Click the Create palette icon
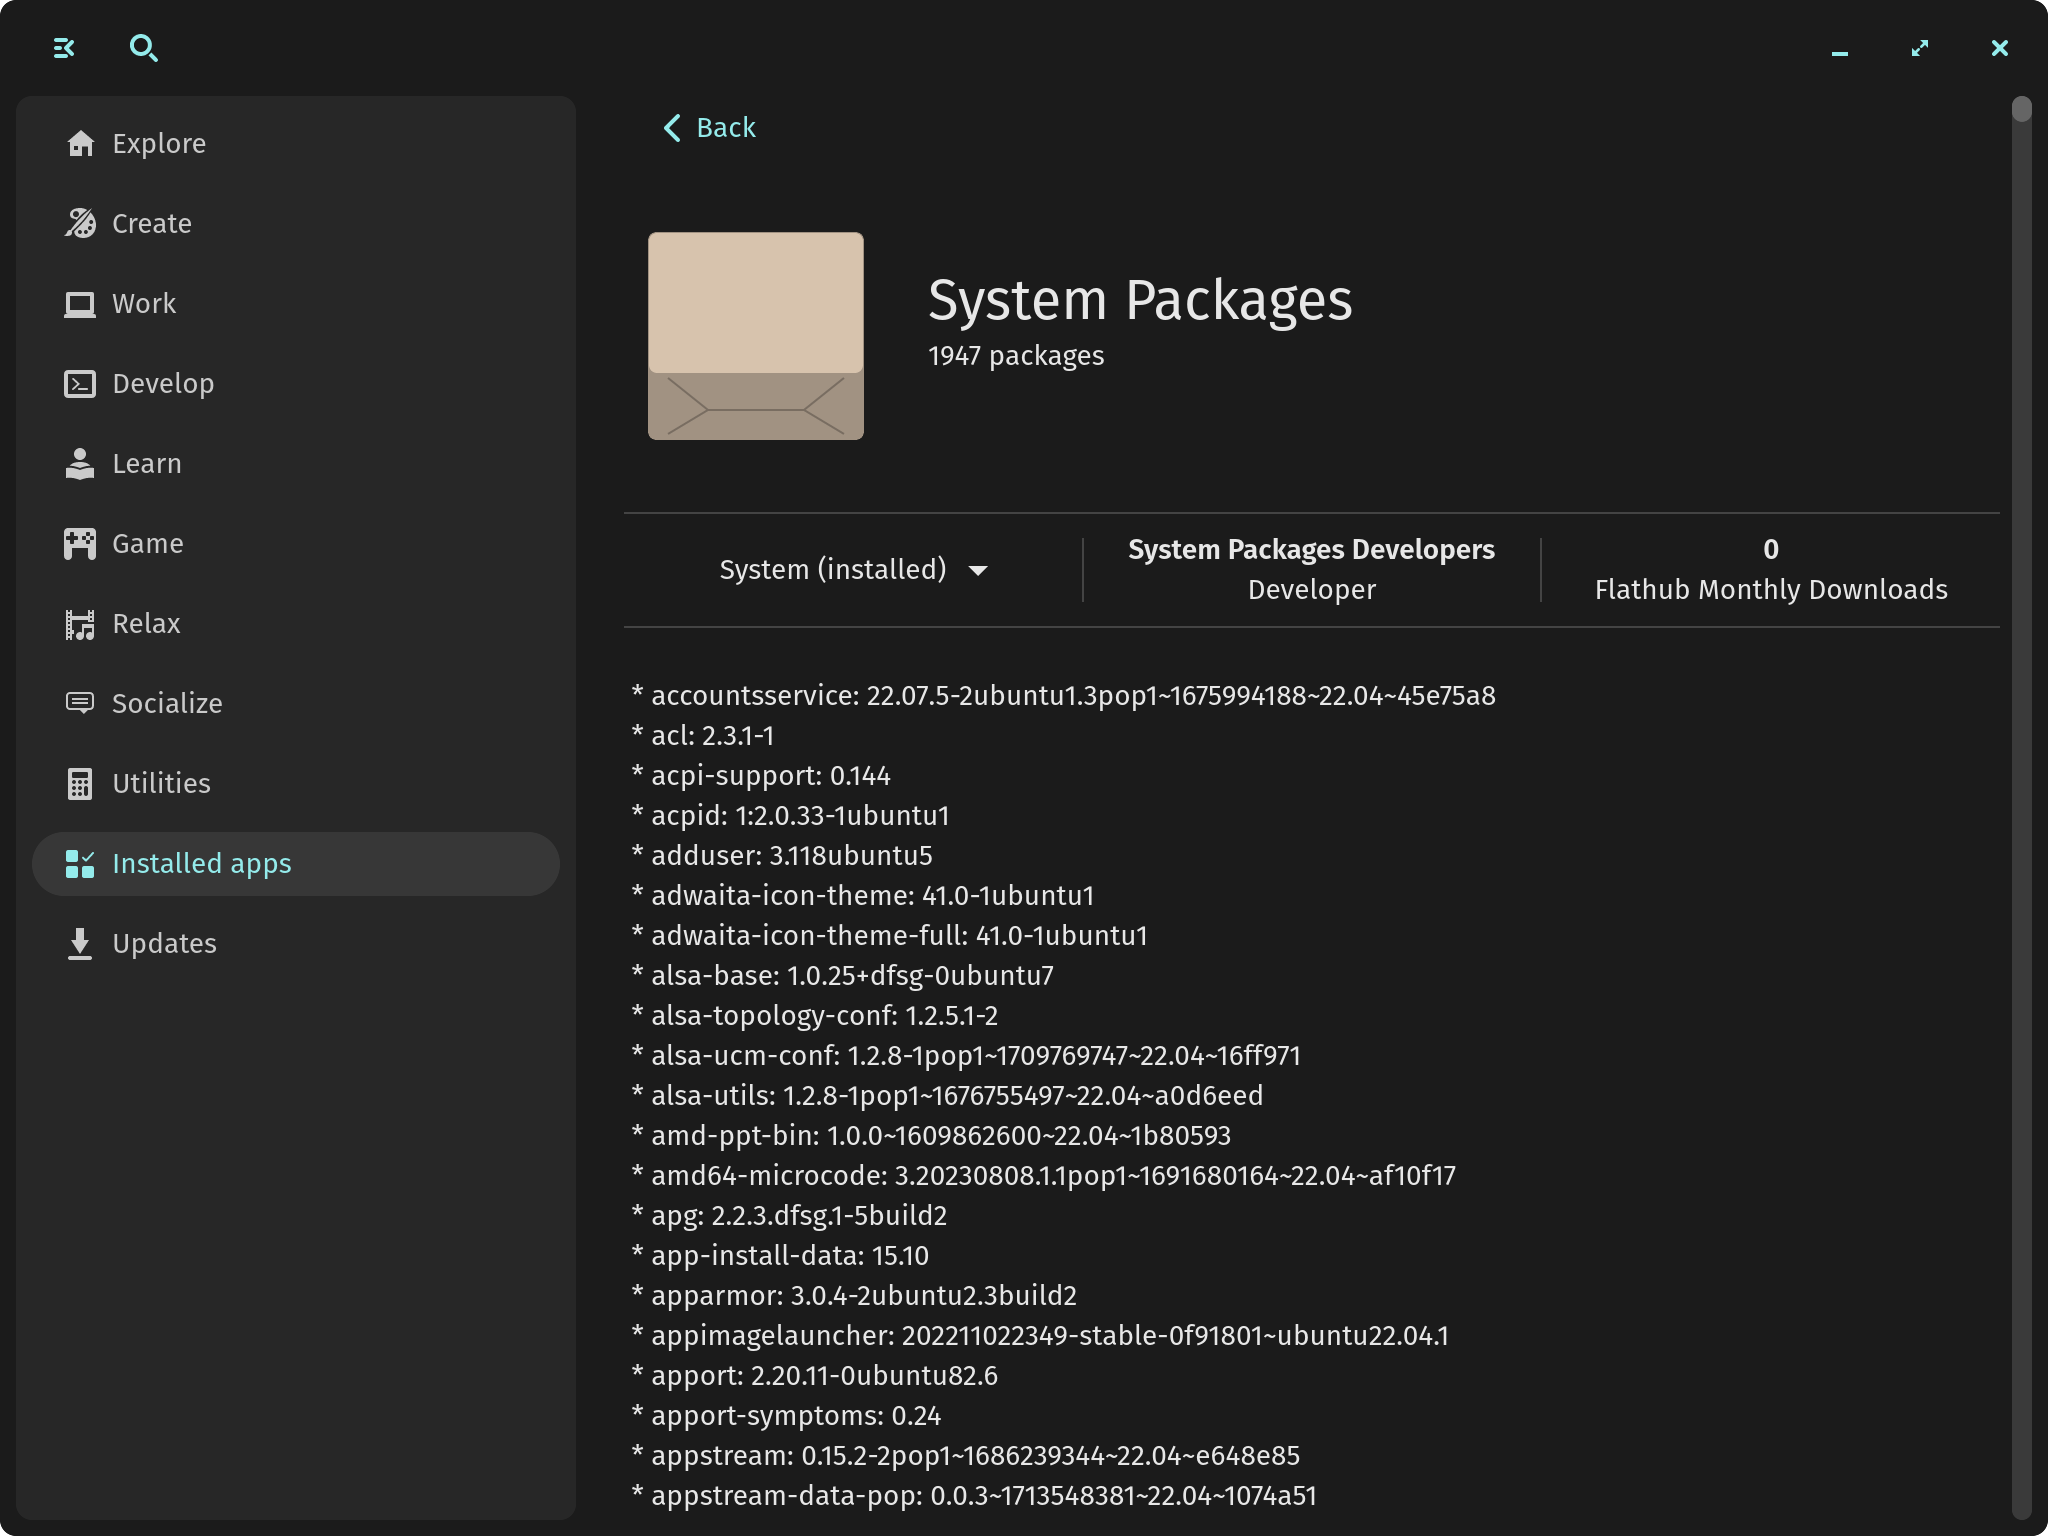This screenshot has width=2048, height=1536. click(80, 224)
